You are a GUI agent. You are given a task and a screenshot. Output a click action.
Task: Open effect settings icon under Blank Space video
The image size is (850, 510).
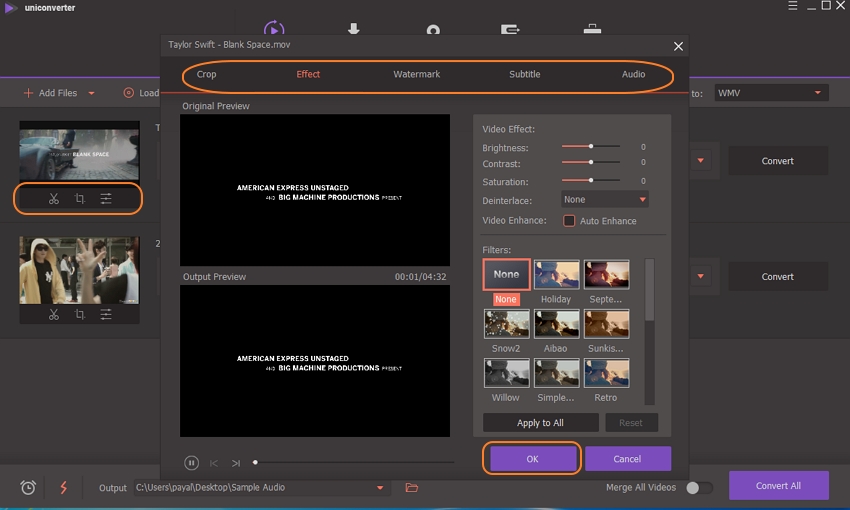[106, 199]
